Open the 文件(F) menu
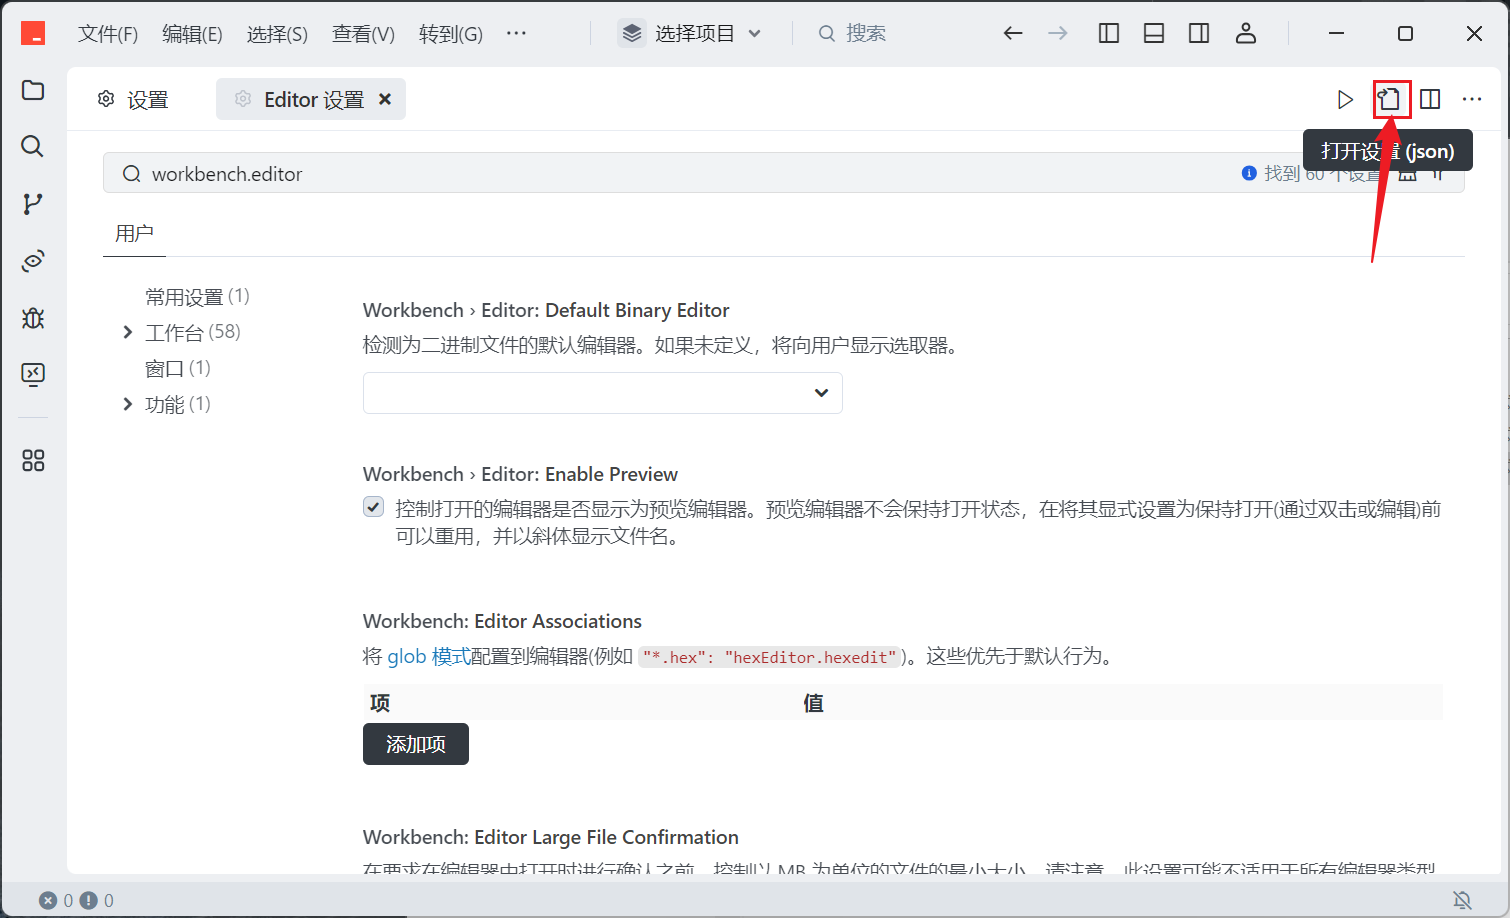The image size is (1510, 918). tap(108, 34)
